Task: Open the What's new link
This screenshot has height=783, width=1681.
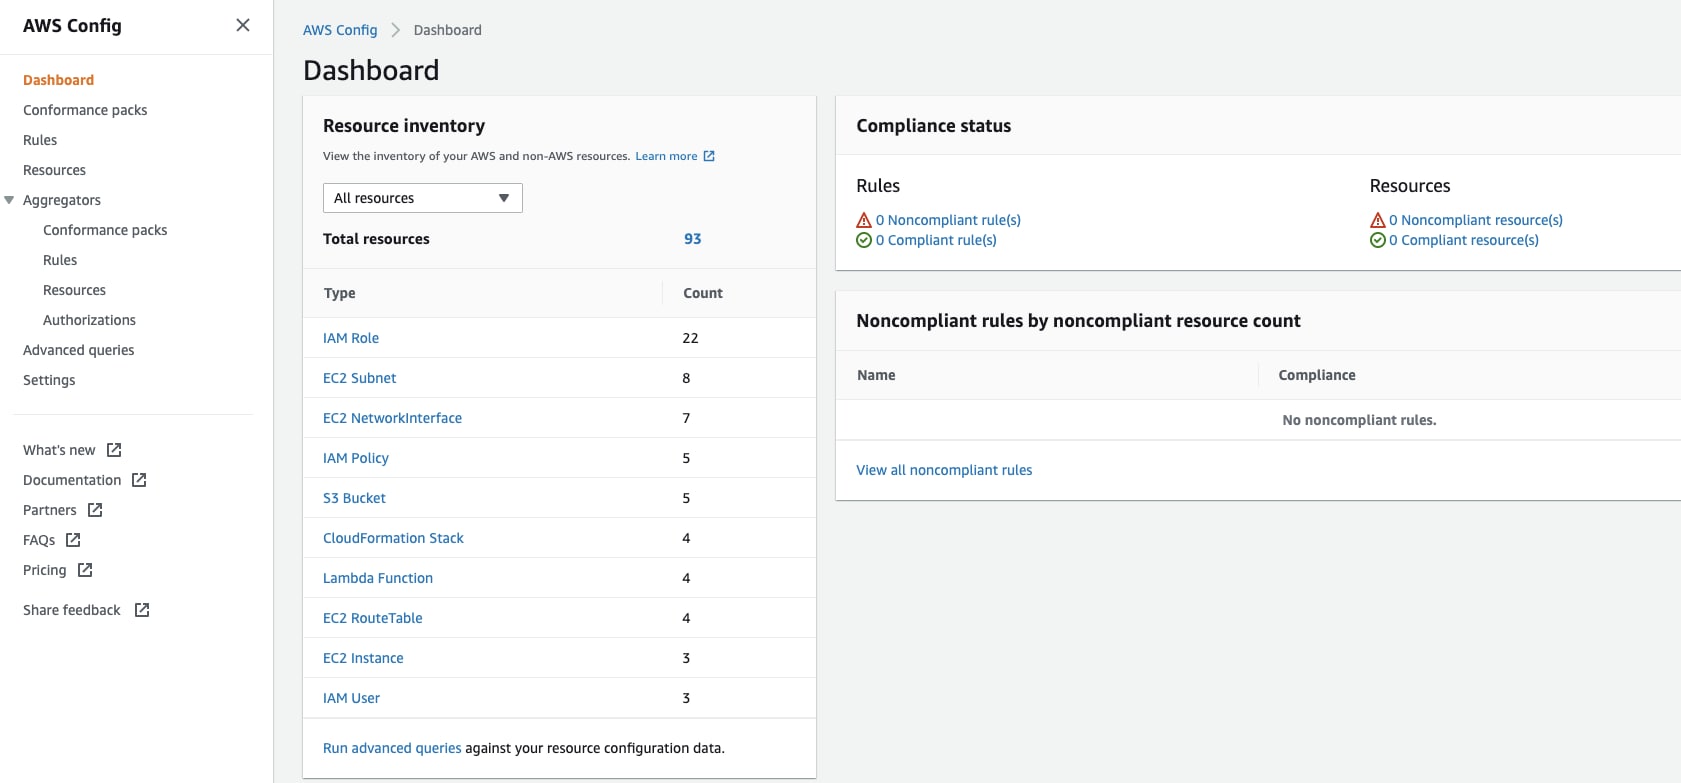Action: tap(59, 450)
